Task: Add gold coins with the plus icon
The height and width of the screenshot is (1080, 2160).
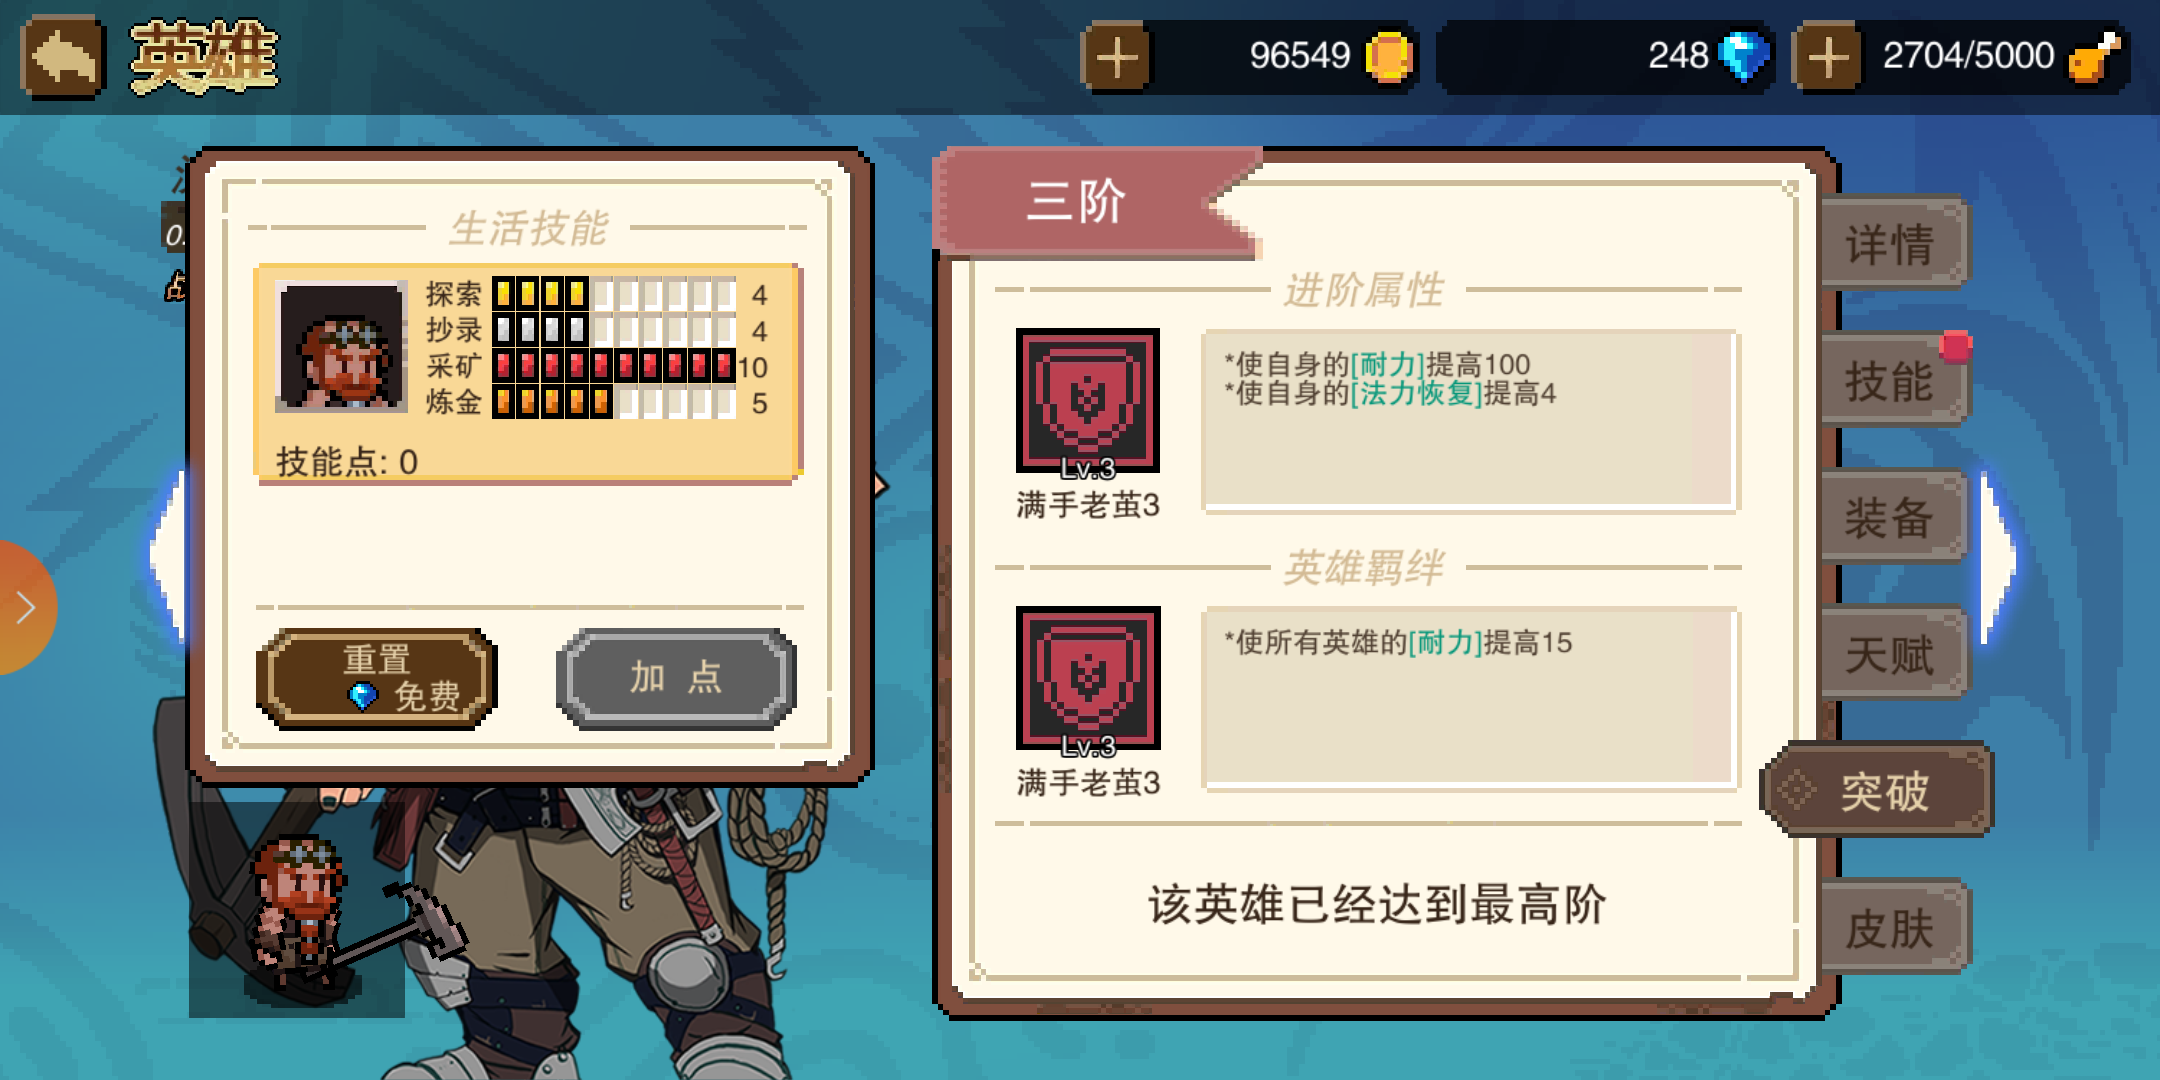Action: [1116, 58]
